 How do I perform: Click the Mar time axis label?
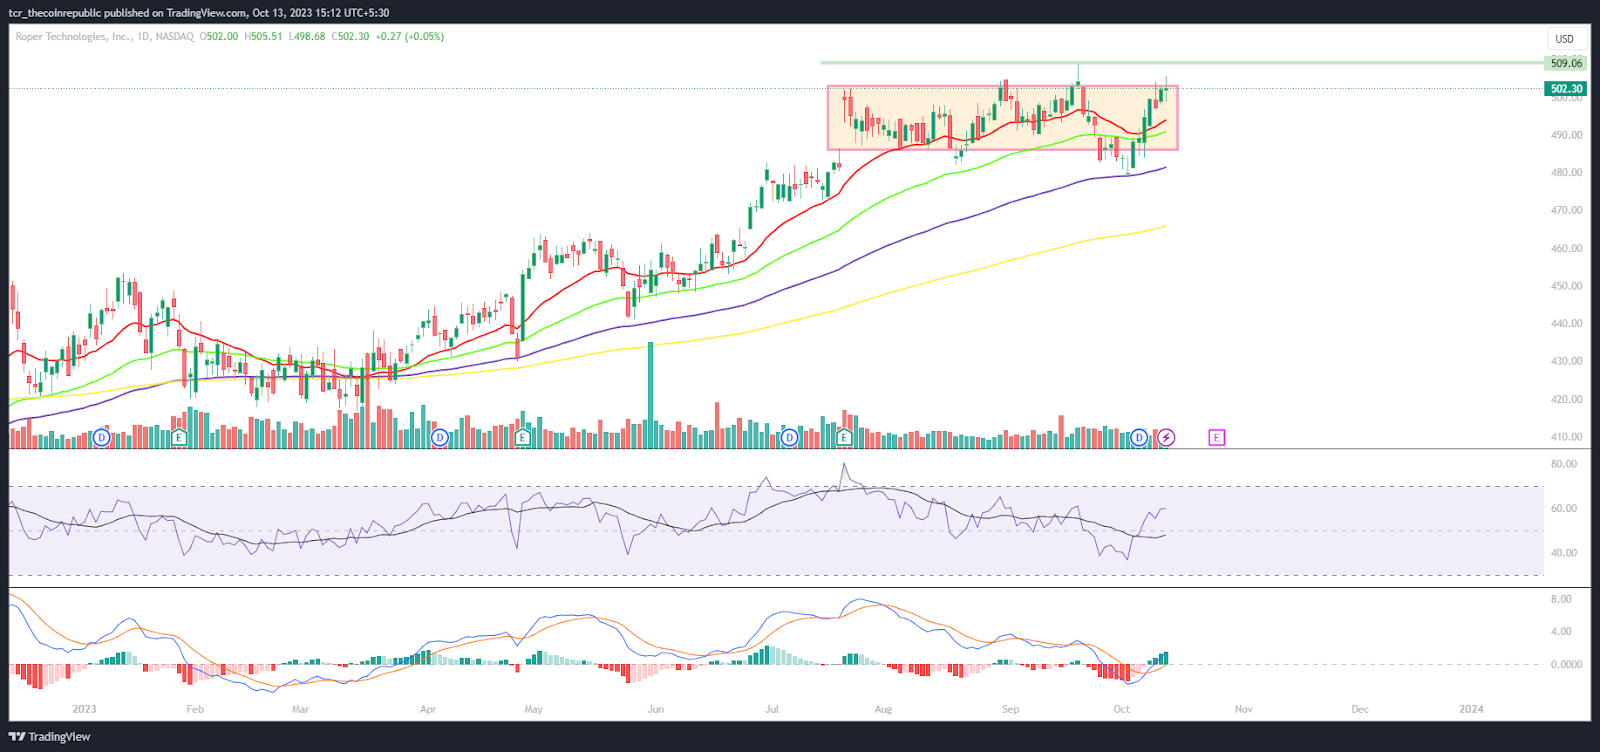pos(300,709)
